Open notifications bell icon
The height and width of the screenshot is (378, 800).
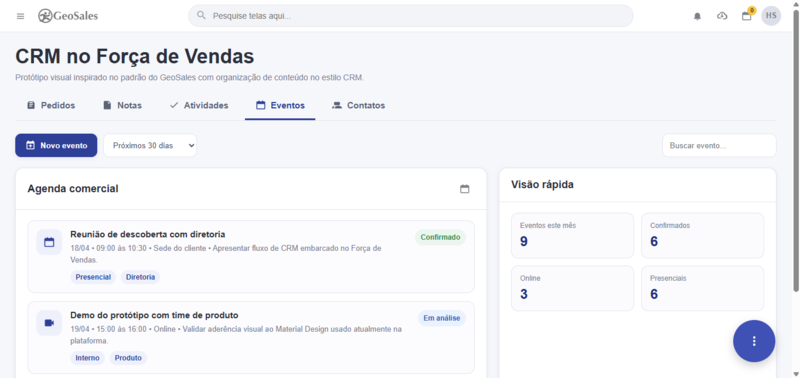(697, 16)
